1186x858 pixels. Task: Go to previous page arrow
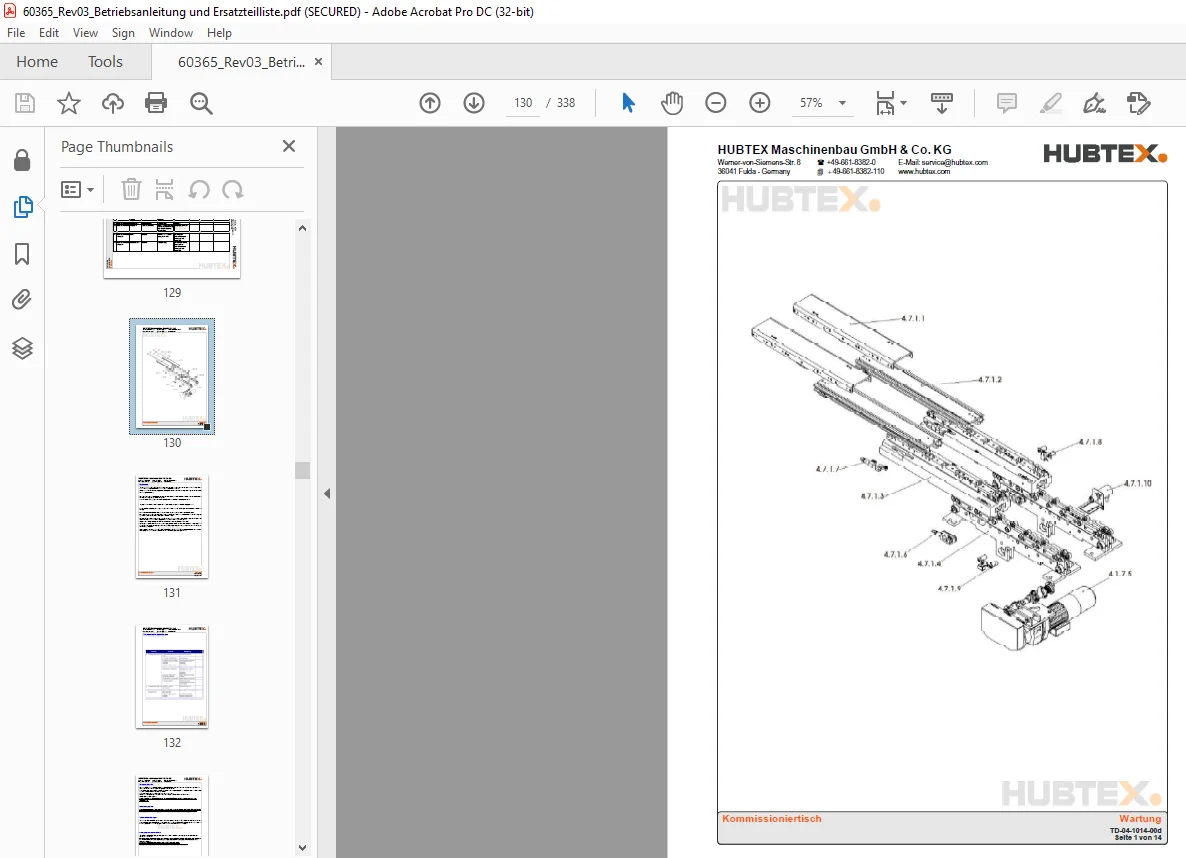430,103
